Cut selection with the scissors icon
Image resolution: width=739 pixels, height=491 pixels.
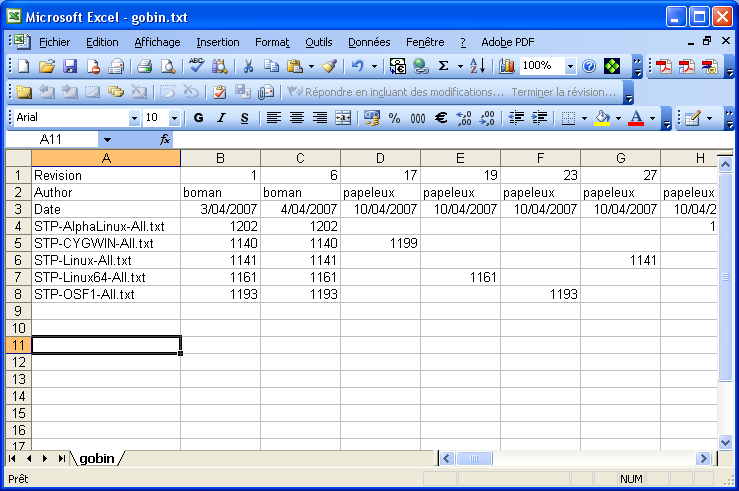[248, 66]
